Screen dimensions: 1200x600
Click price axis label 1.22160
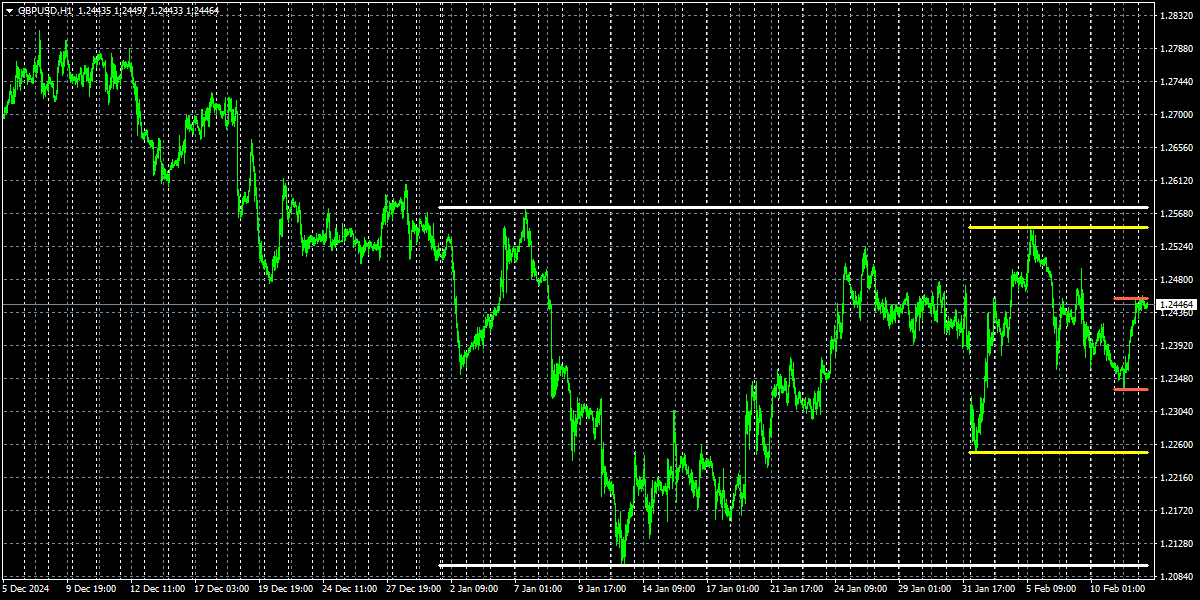pos(1176,478)
